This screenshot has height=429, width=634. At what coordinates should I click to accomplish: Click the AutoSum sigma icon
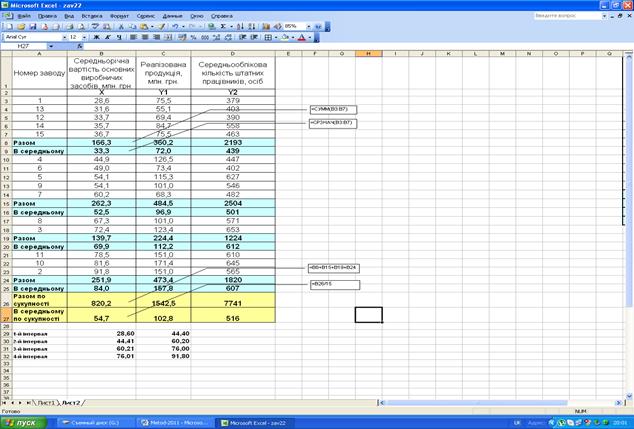pos(223,26)
